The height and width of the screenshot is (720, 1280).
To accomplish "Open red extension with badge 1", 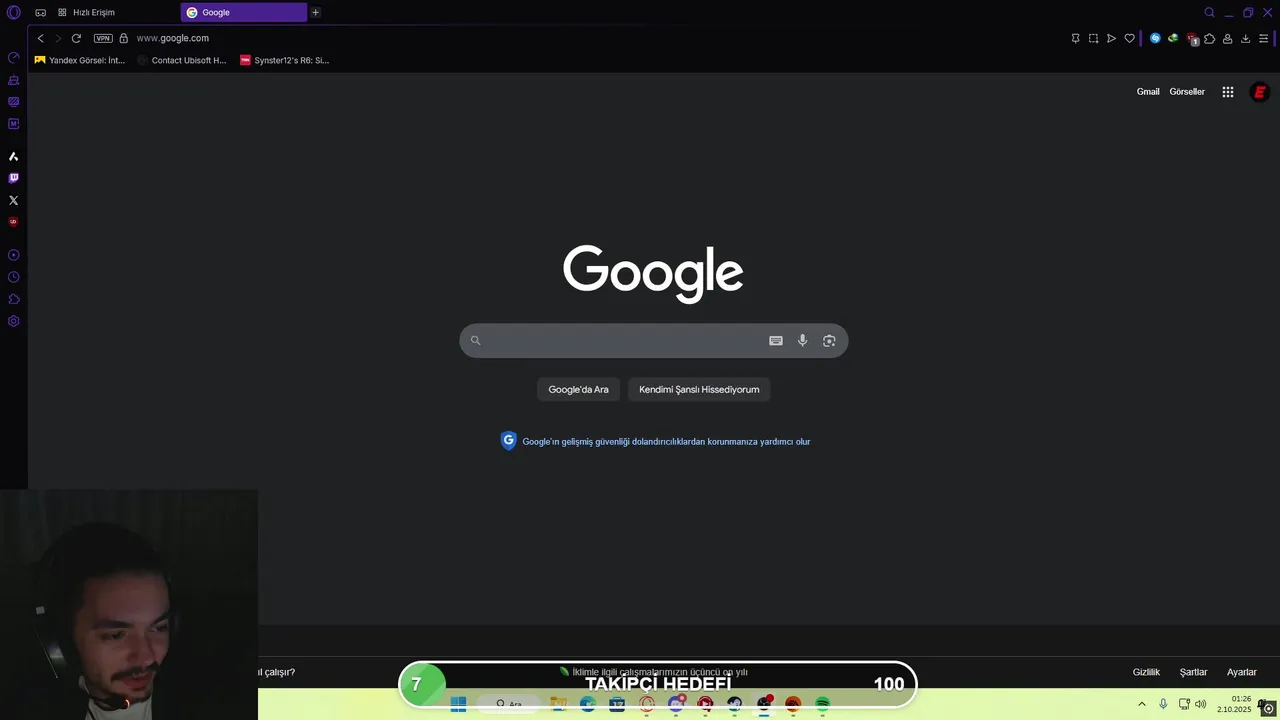I will pos(1192,39).
